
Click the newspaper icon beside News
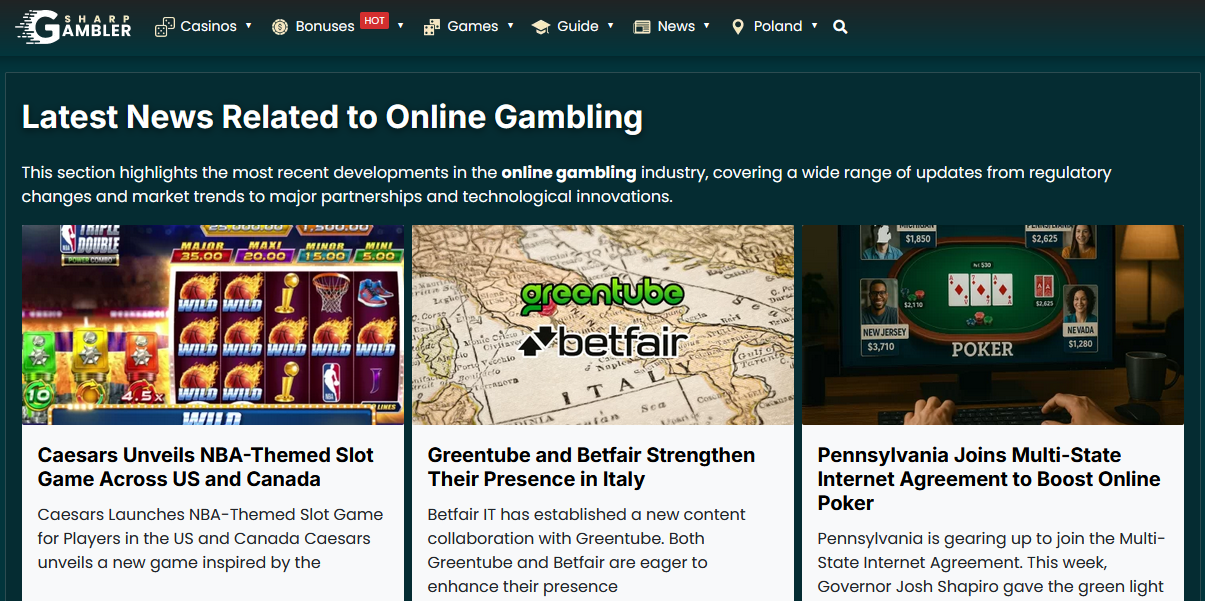coord(642,27)
